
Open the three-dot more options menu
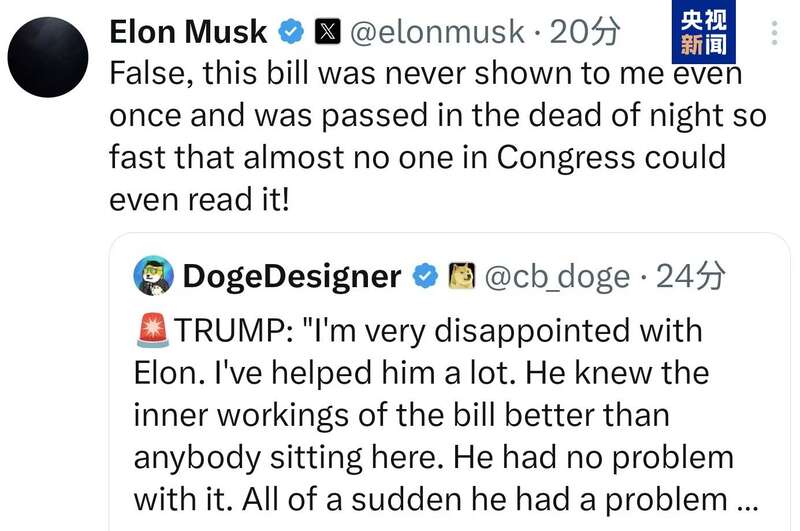775,34
